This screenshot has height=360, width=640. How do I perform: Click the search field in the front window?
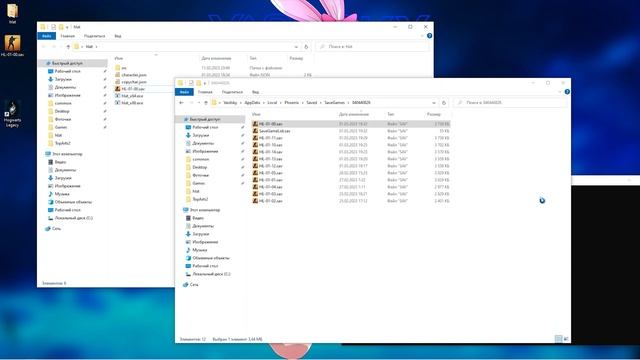pyautogui.click(x=510, y=103)
